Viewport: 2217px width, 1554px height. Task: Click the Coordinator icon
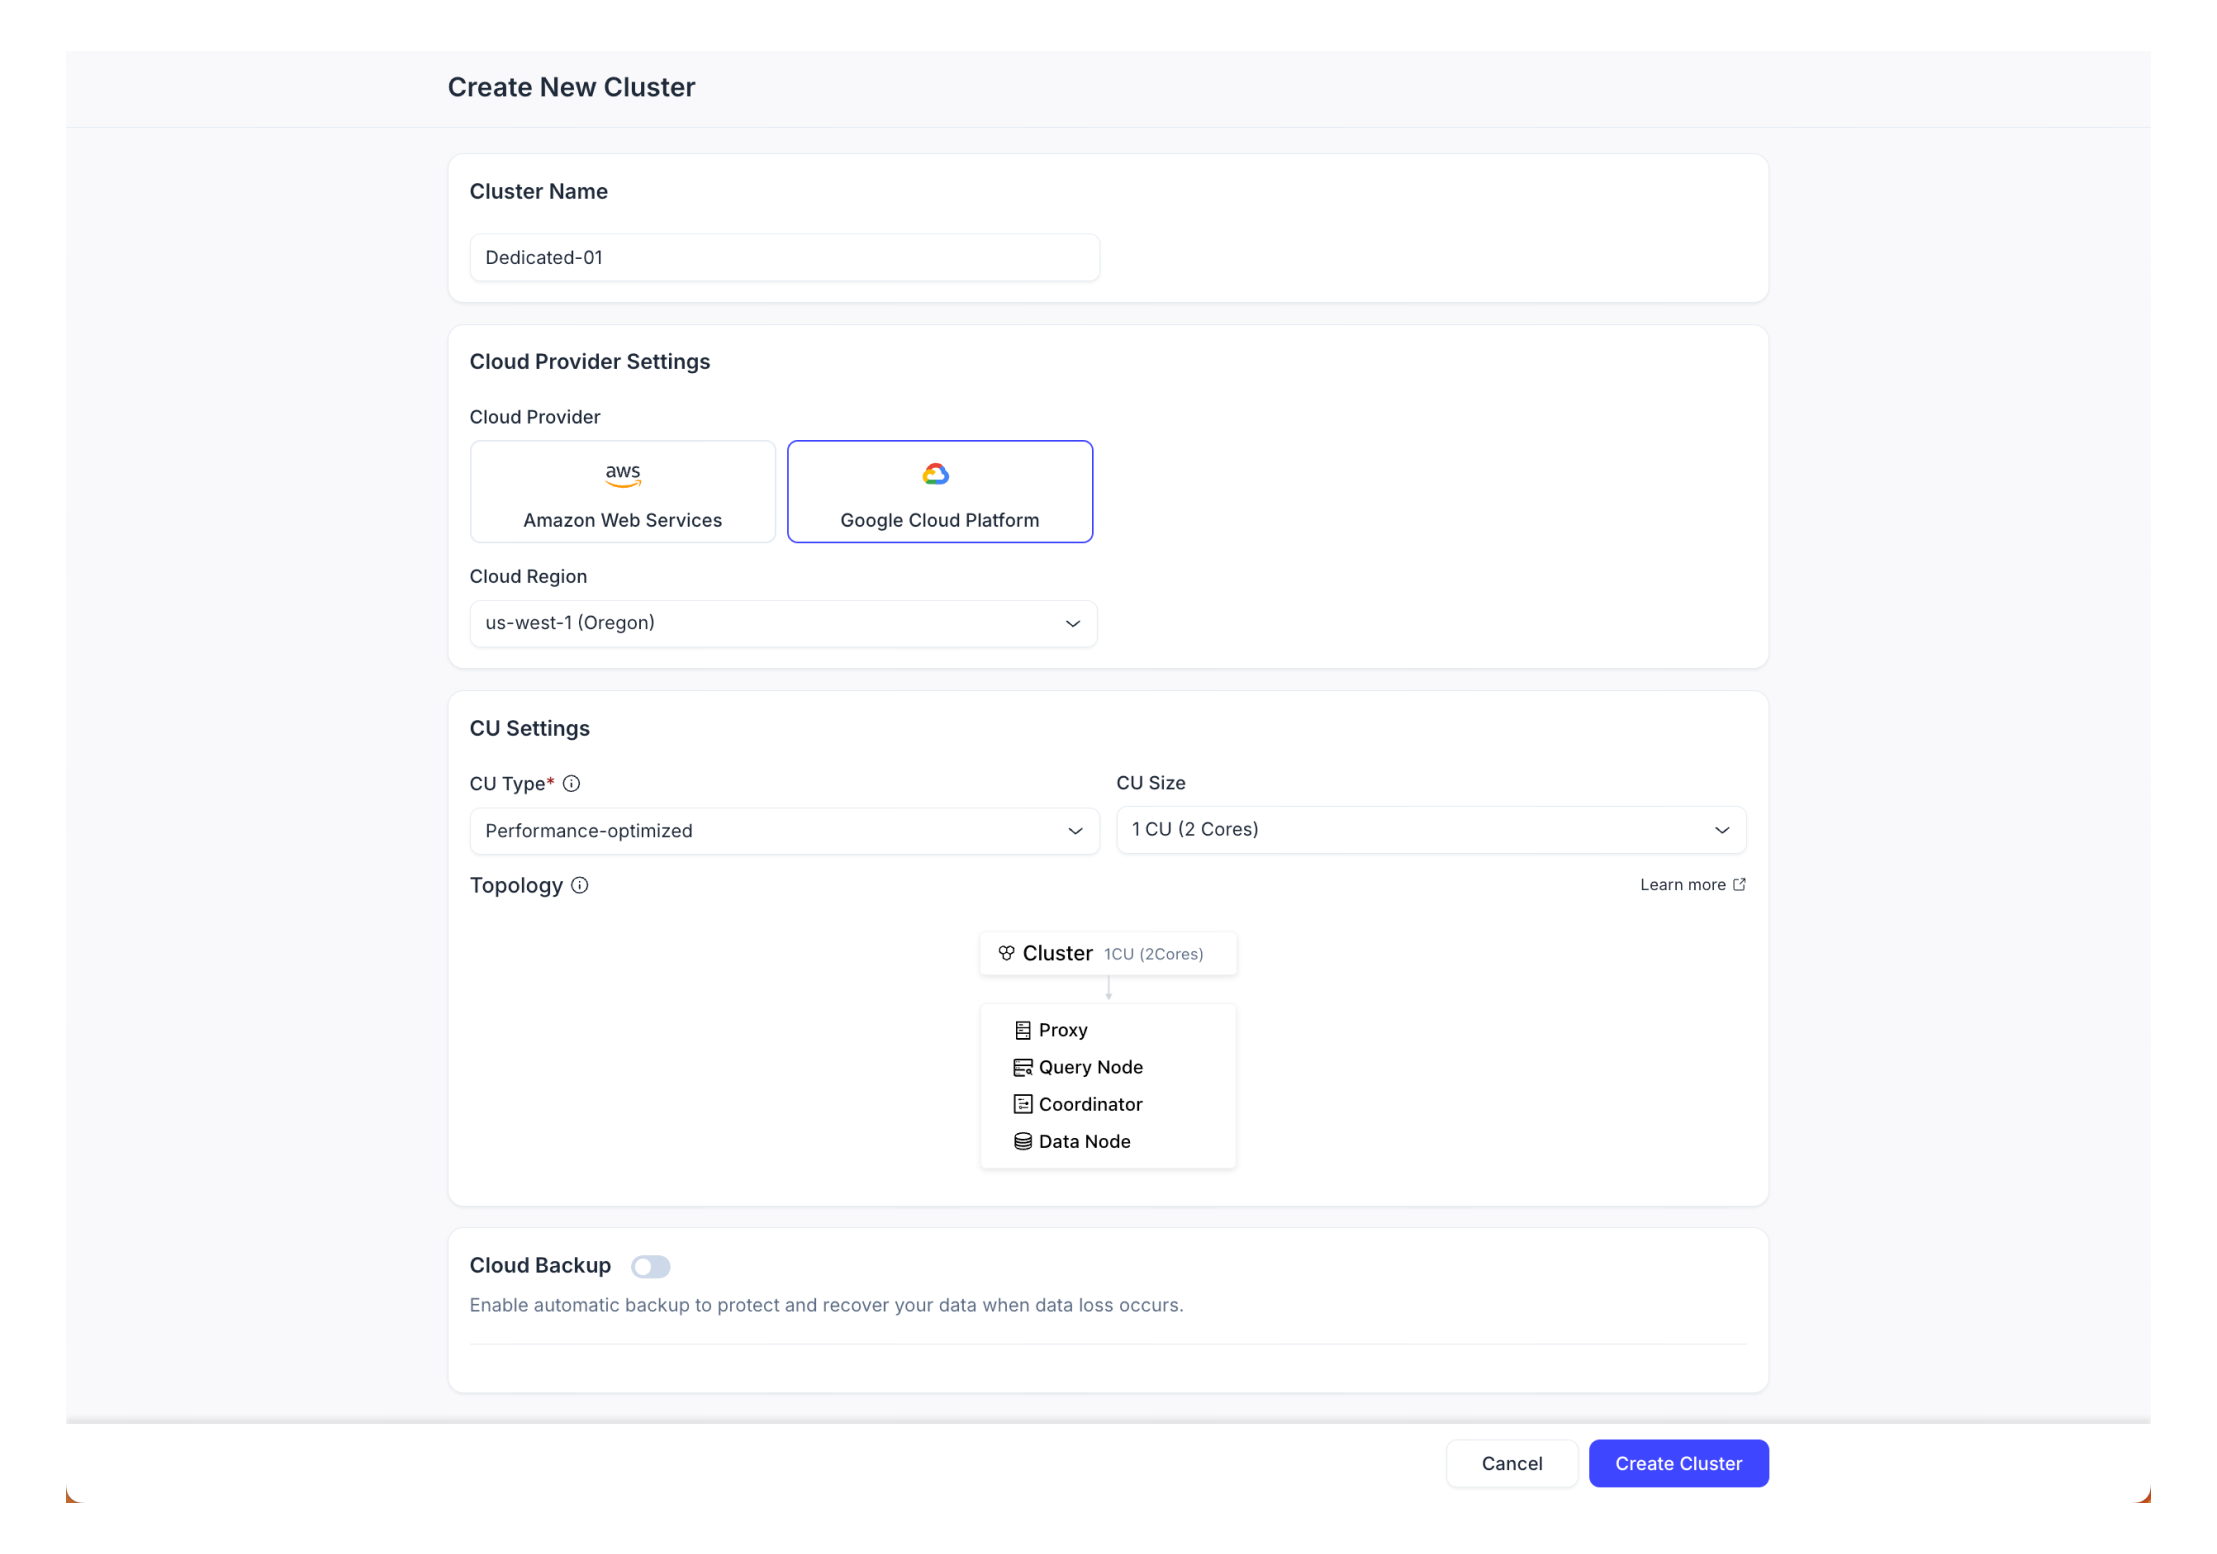(x=1022, y=1104)
